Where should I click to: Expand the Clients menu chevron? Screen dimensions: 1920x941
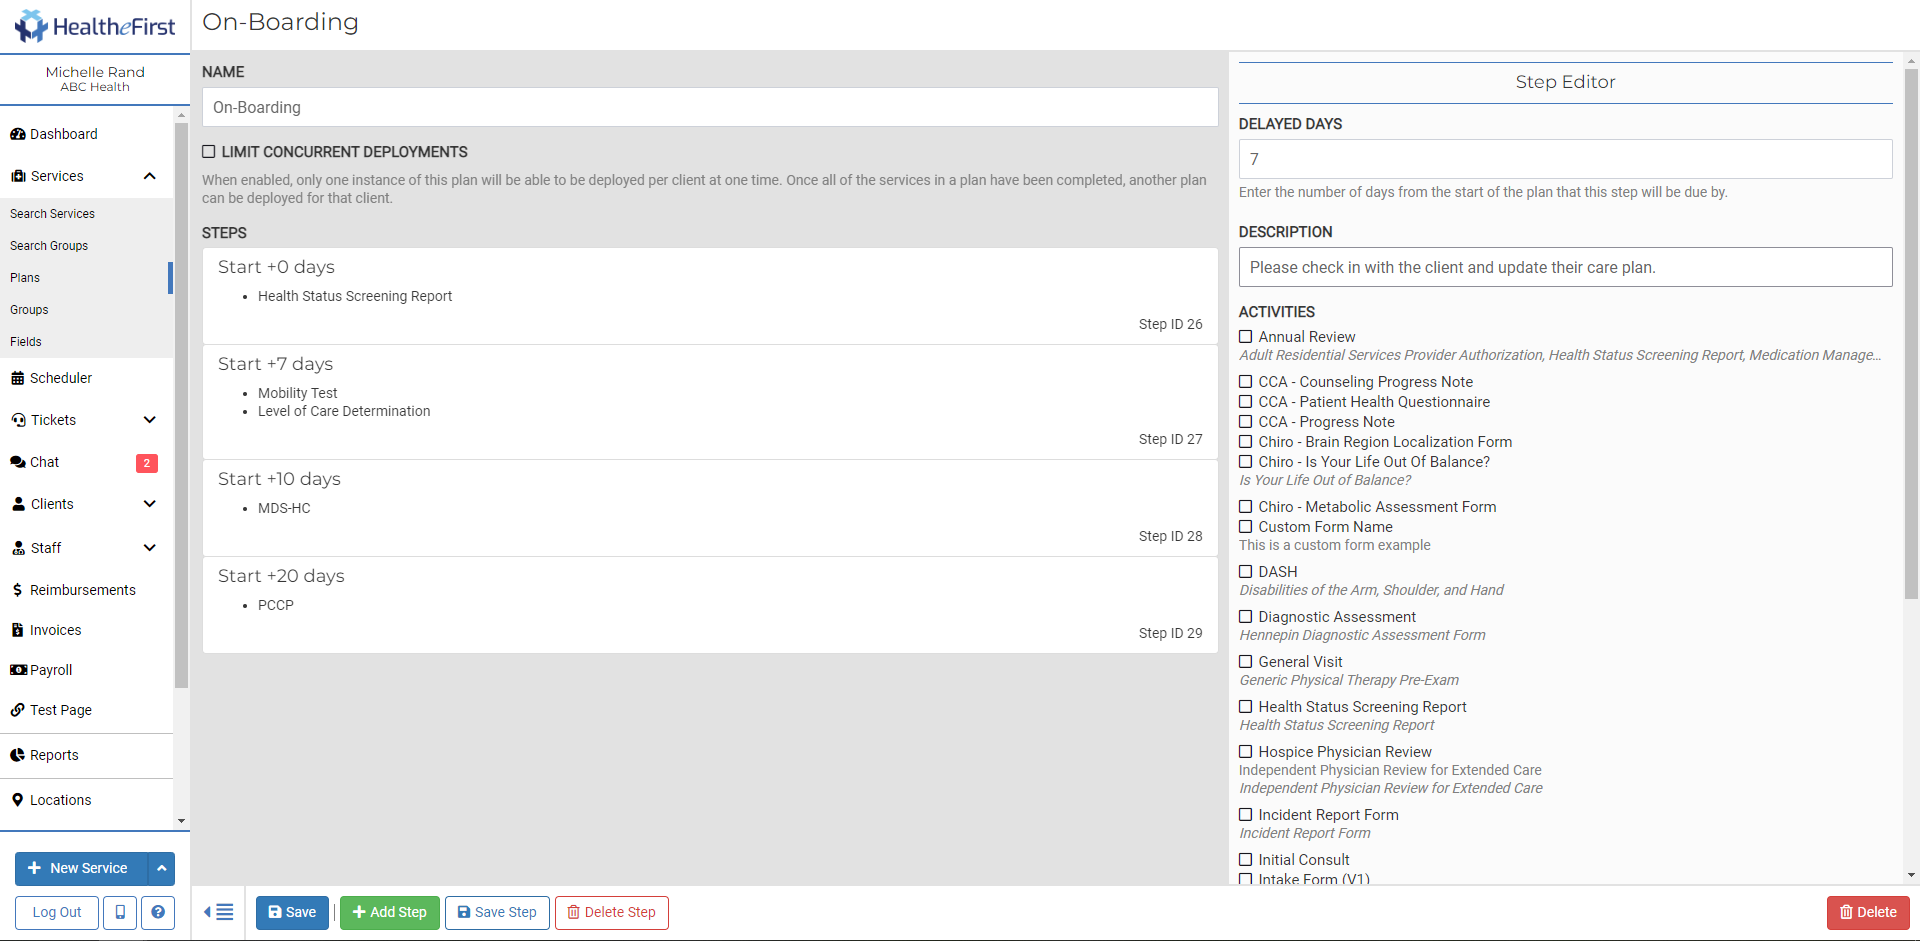[150, 504]
